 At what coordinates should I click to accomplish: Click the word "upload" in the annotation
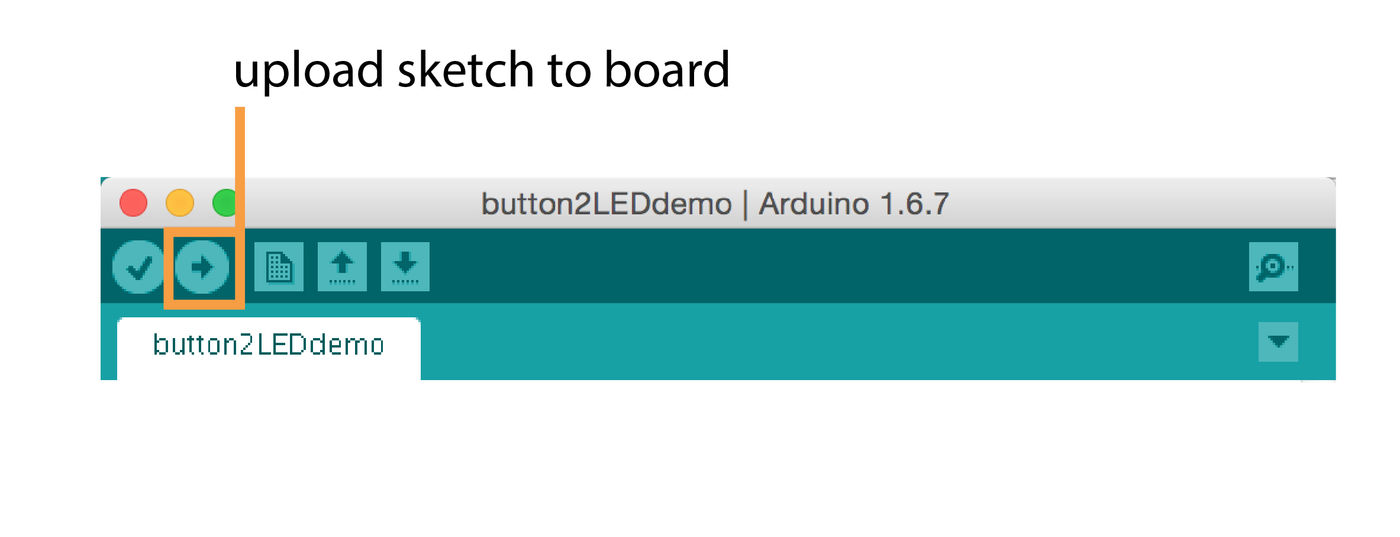[309, 72]
